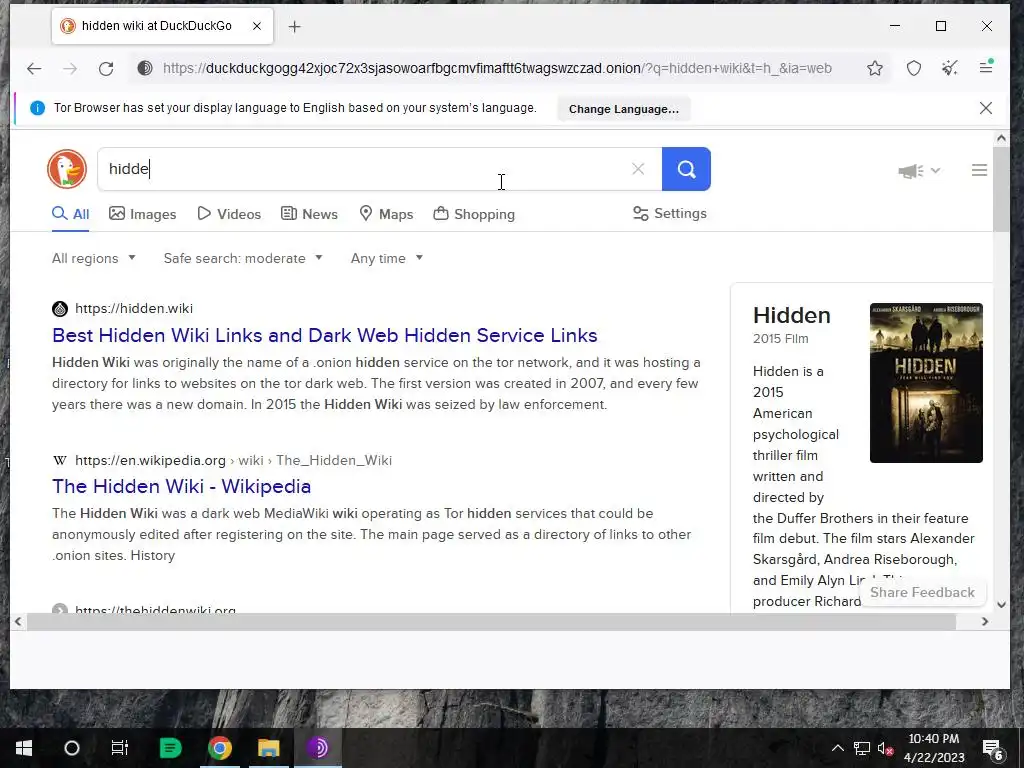Image resolution: width=1024 pixels, height=768 pixels.
Task: Expand Safe search: moderate dropdown
Action: click(243, 258)
